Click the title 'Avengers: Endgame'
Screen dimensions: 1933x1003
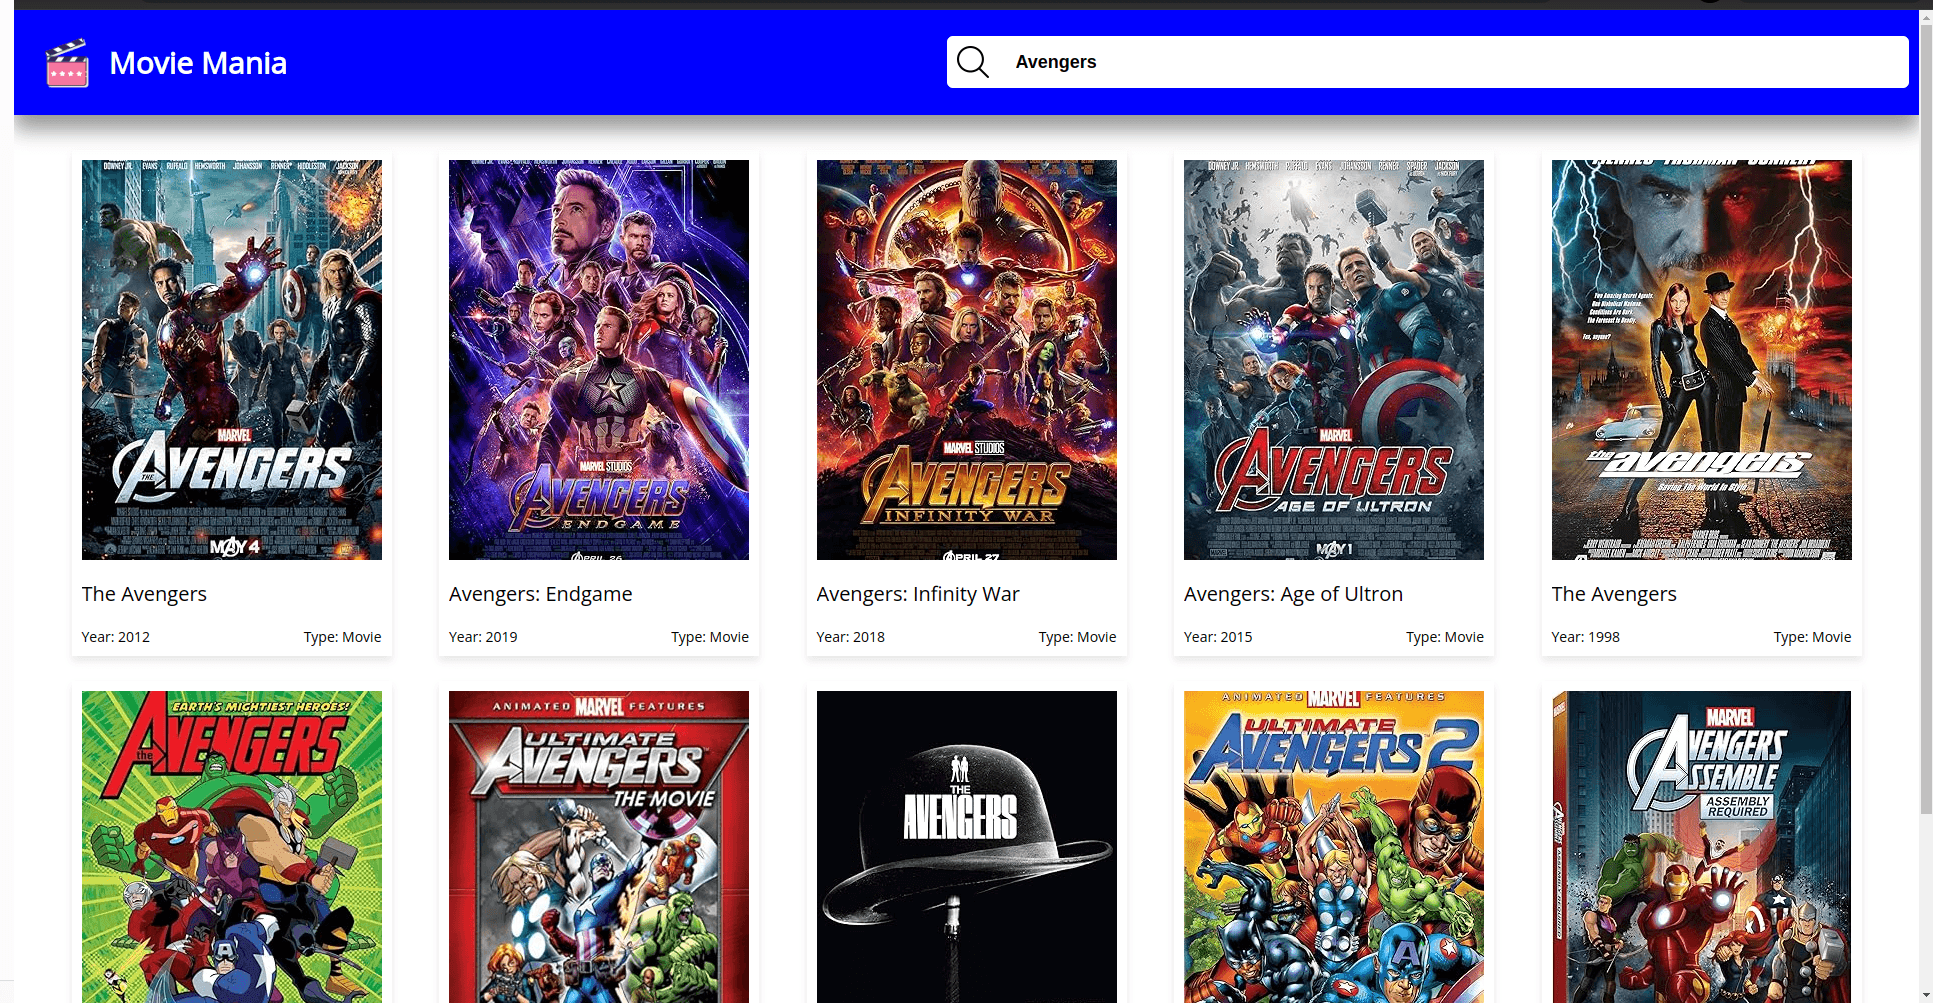pos(541,594)
